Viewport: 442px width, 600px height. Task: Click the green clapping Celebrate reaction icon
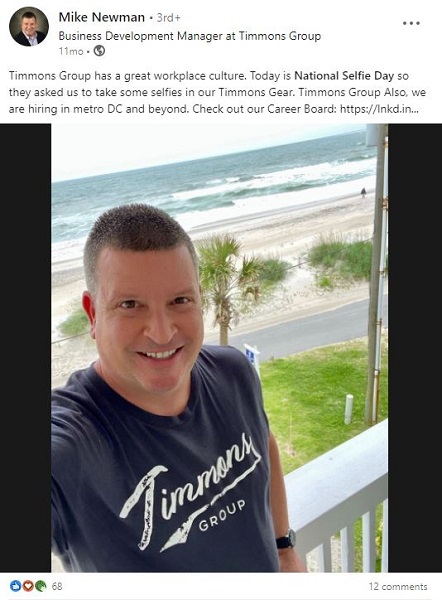tap(41, 586)
